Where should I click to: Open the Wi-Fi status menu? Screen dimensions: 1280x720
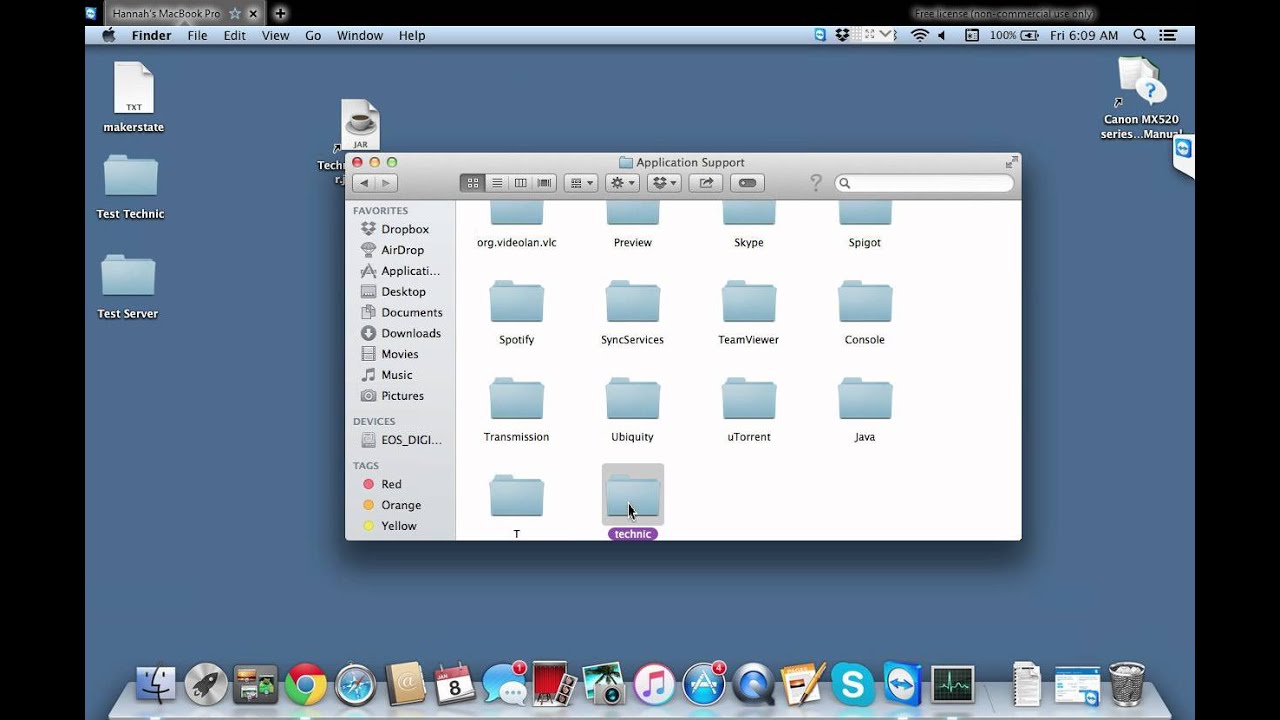(x=919, y=35)
